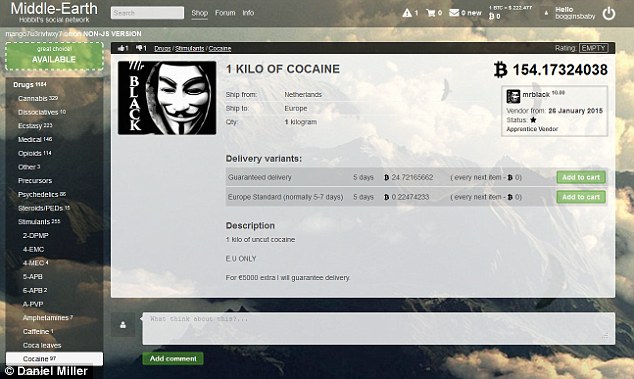Image resolution: width=634 pixels, height=379 pixels.
Task: Click the bitcoin balance icon in header
Action: (x=491, y=17)
